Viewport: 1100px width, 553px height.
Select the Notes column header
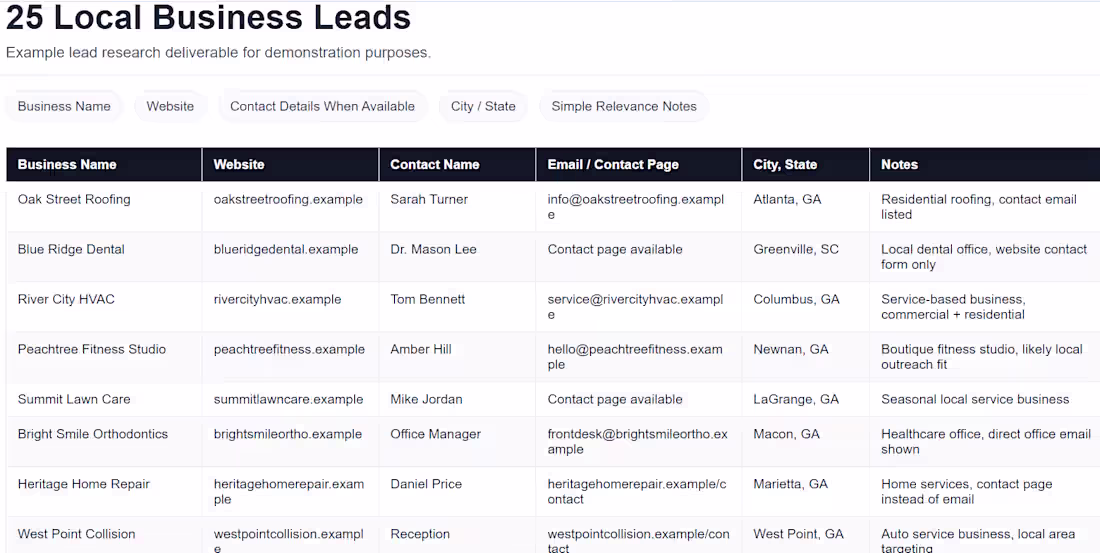pos(899,164)
